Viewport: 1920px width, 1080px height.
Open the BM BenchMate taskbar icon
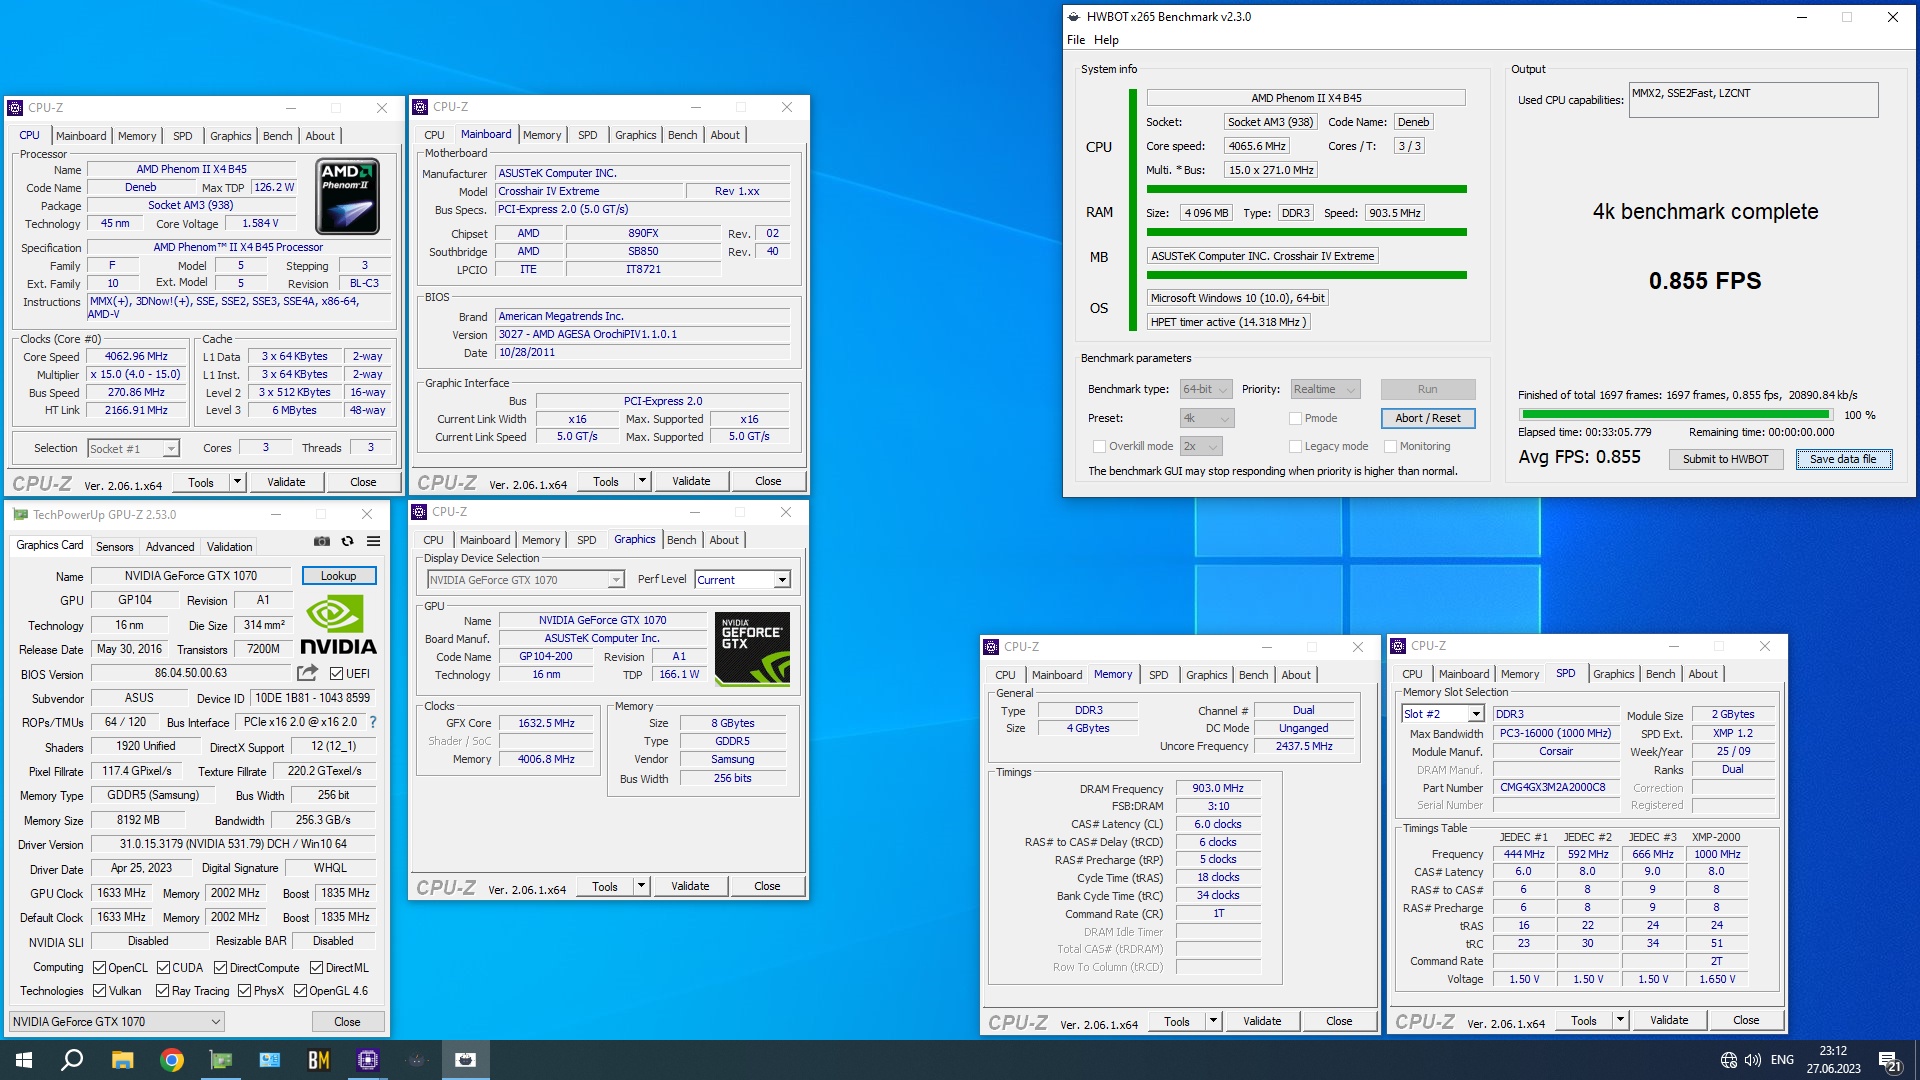[319, 1060]
